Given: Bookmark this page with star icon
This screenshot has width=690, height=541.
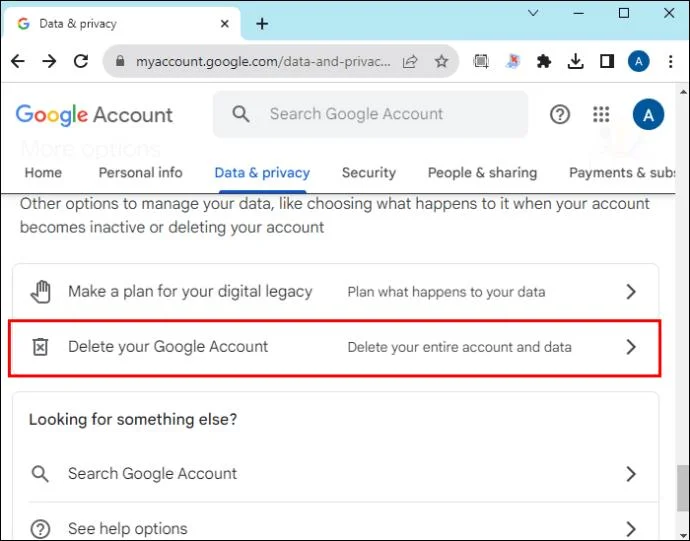Looking at the screenshot, I should coord(441,62).
